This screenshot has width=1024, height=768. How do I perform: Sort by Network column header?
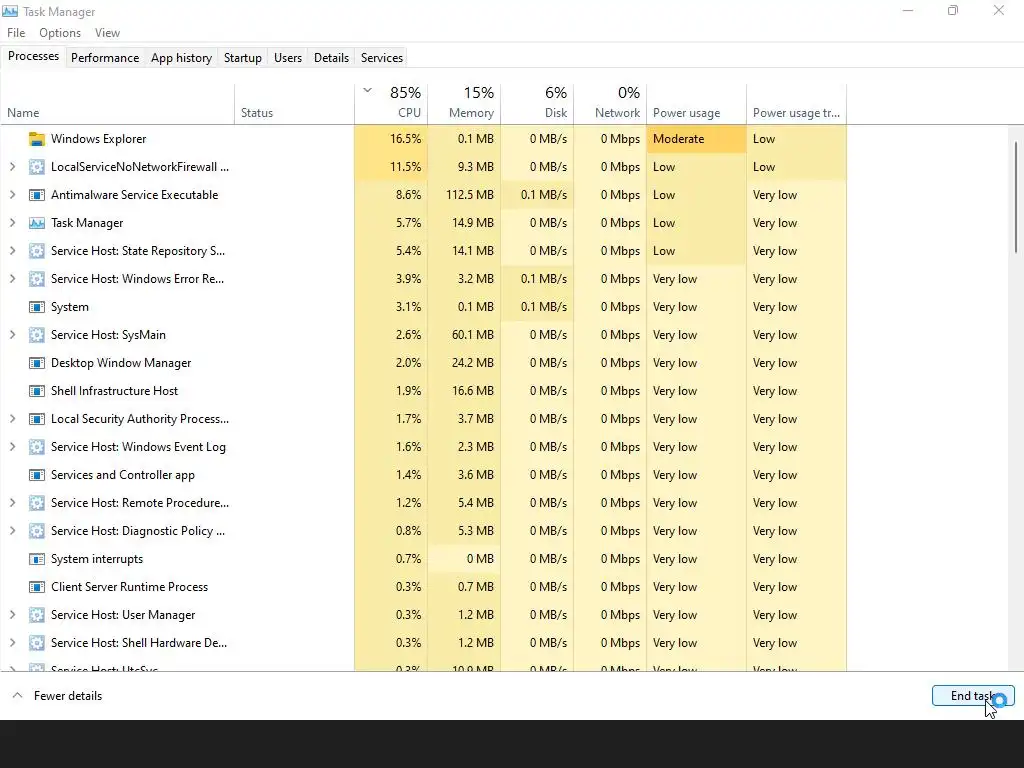(610, 104)
